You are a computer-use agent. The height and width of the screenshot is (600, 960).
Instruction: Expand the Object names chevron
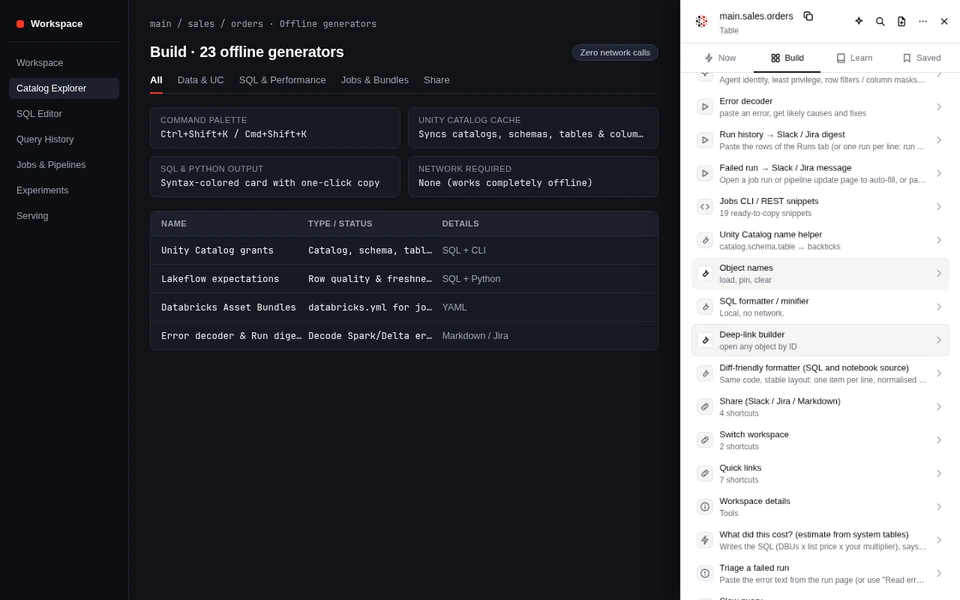939,274
